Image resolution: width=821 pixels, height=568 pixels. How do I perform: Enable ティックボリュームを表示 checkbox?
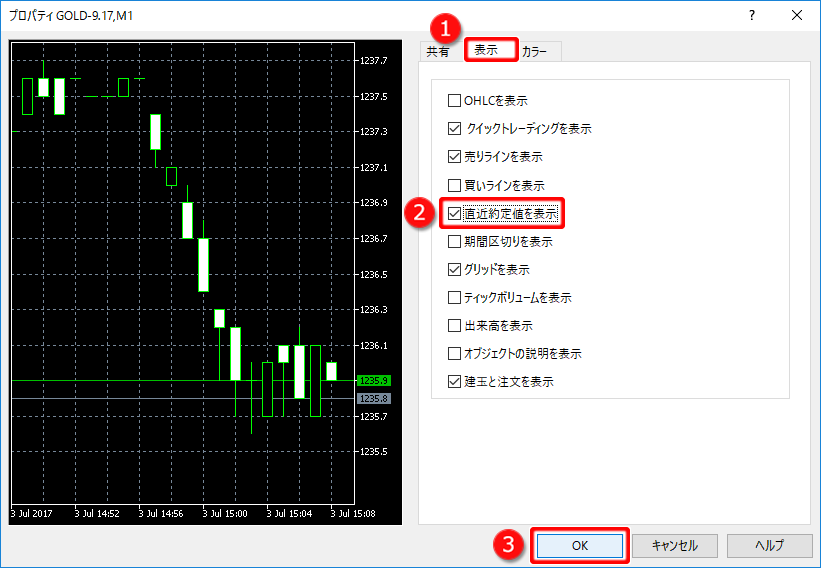pos(455,297)
